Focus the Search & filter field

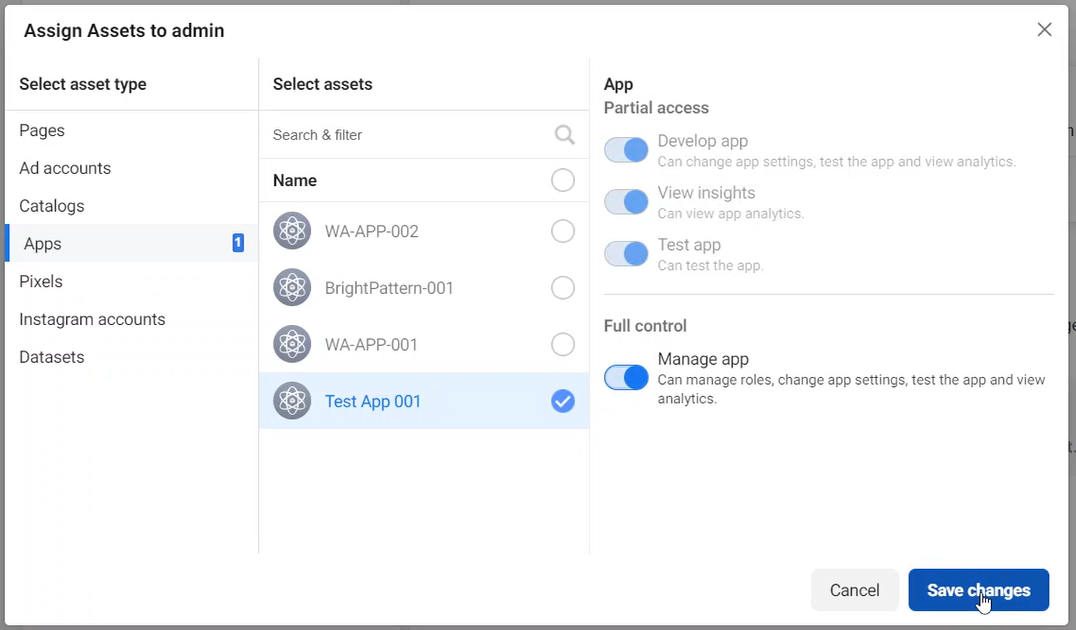click(x=410, y=135)
